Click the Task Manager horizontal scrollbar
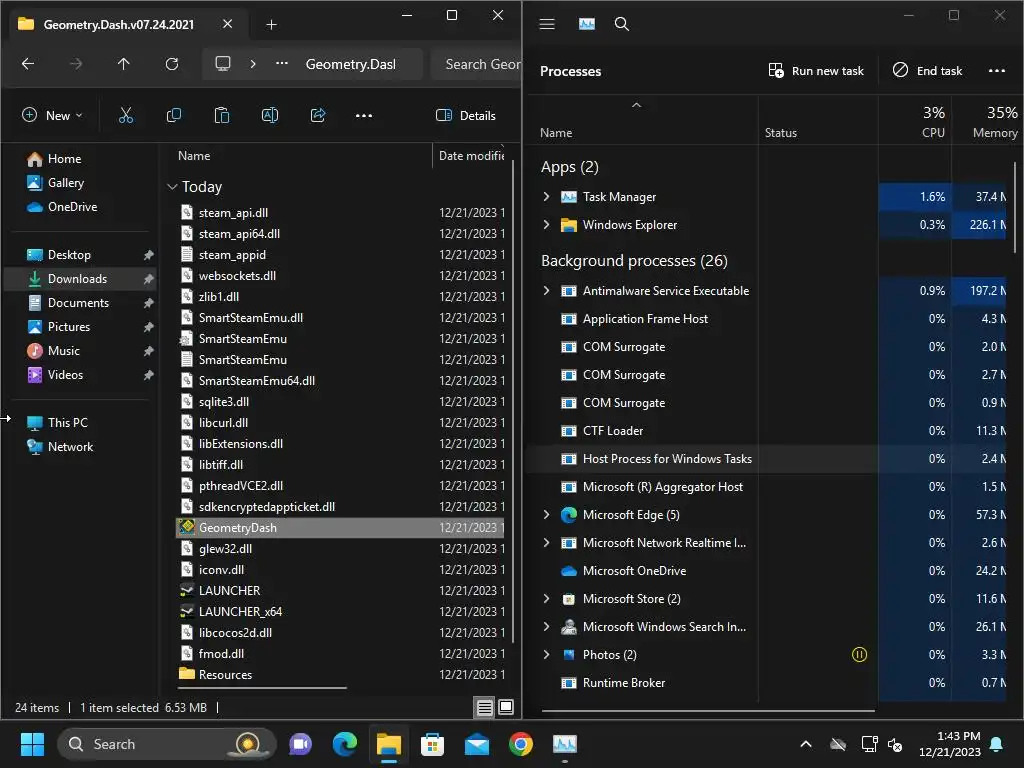 tap(708, 710)
